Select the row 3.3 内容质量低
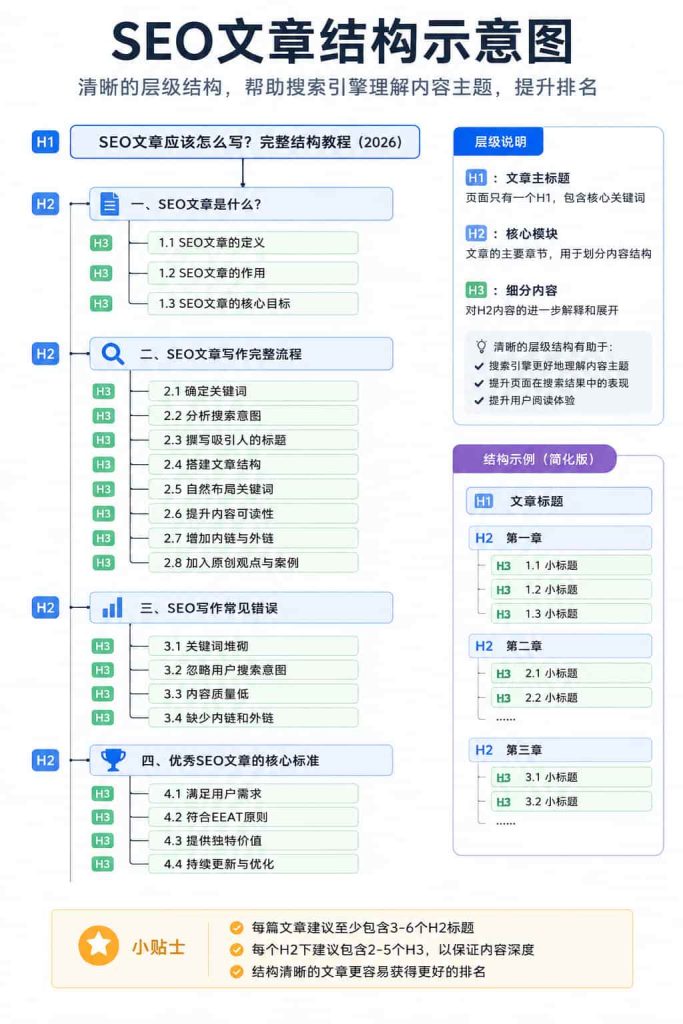Image resolution: width=683 pixels, height=1024 pixels. (253, 694)
